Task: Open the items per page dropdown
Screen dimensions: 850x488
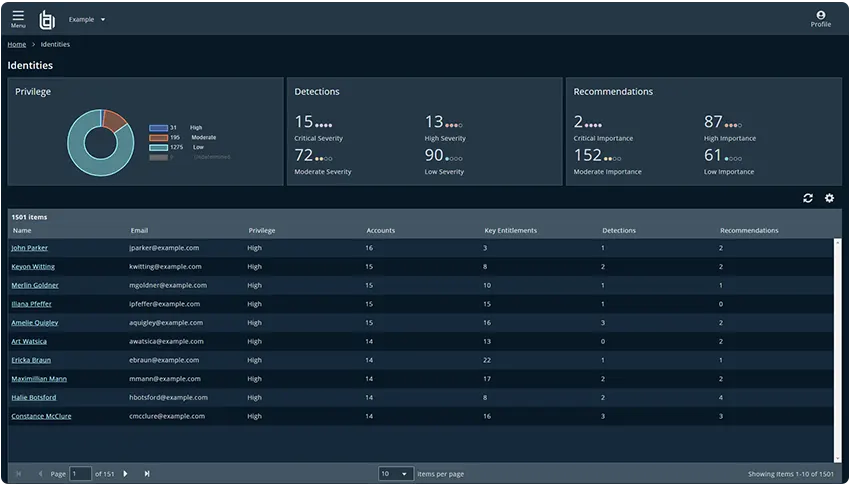Action: click(x=396, y=474)
